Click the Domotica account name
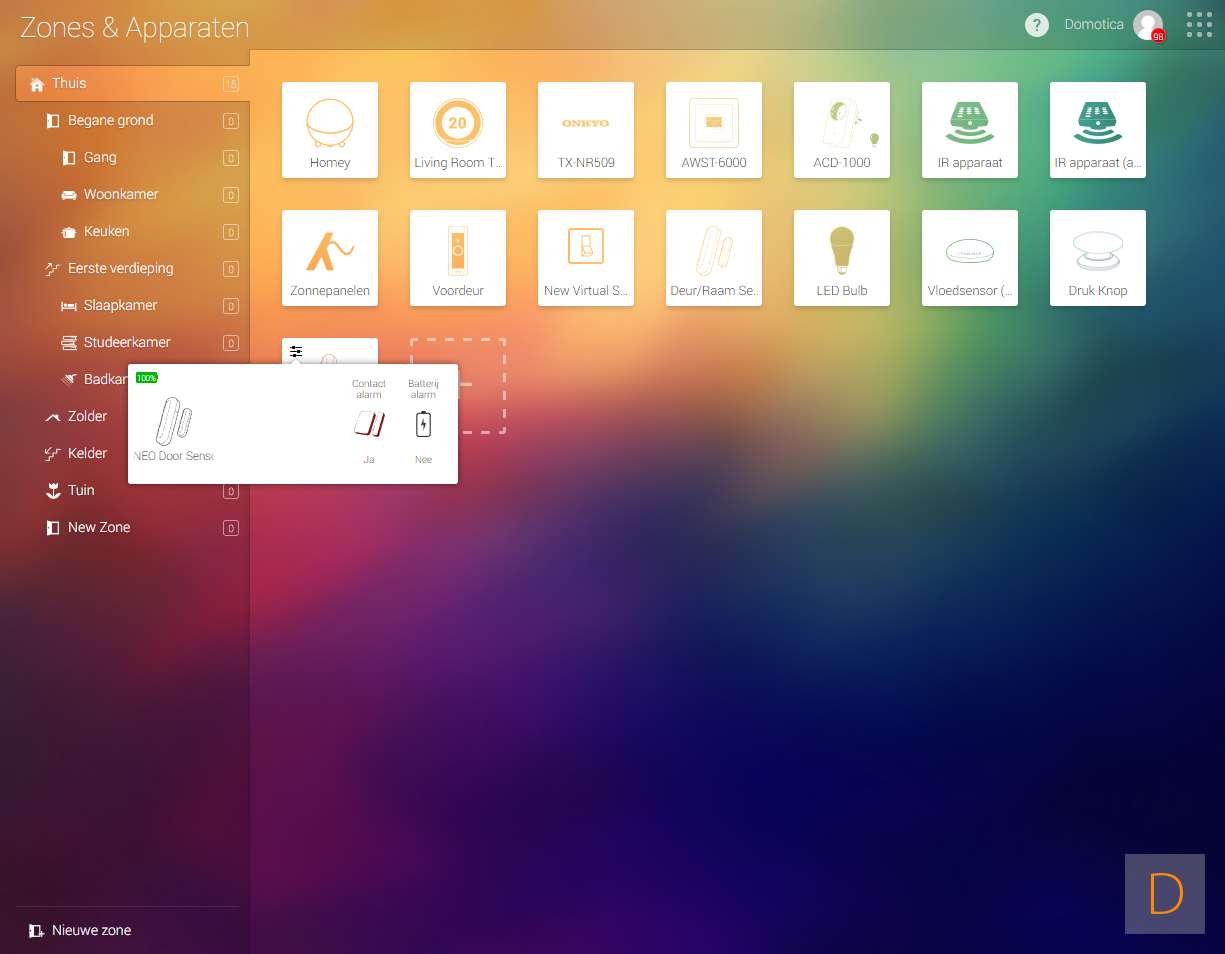This screenshot has width=1225, height=954. point(1094,24)
